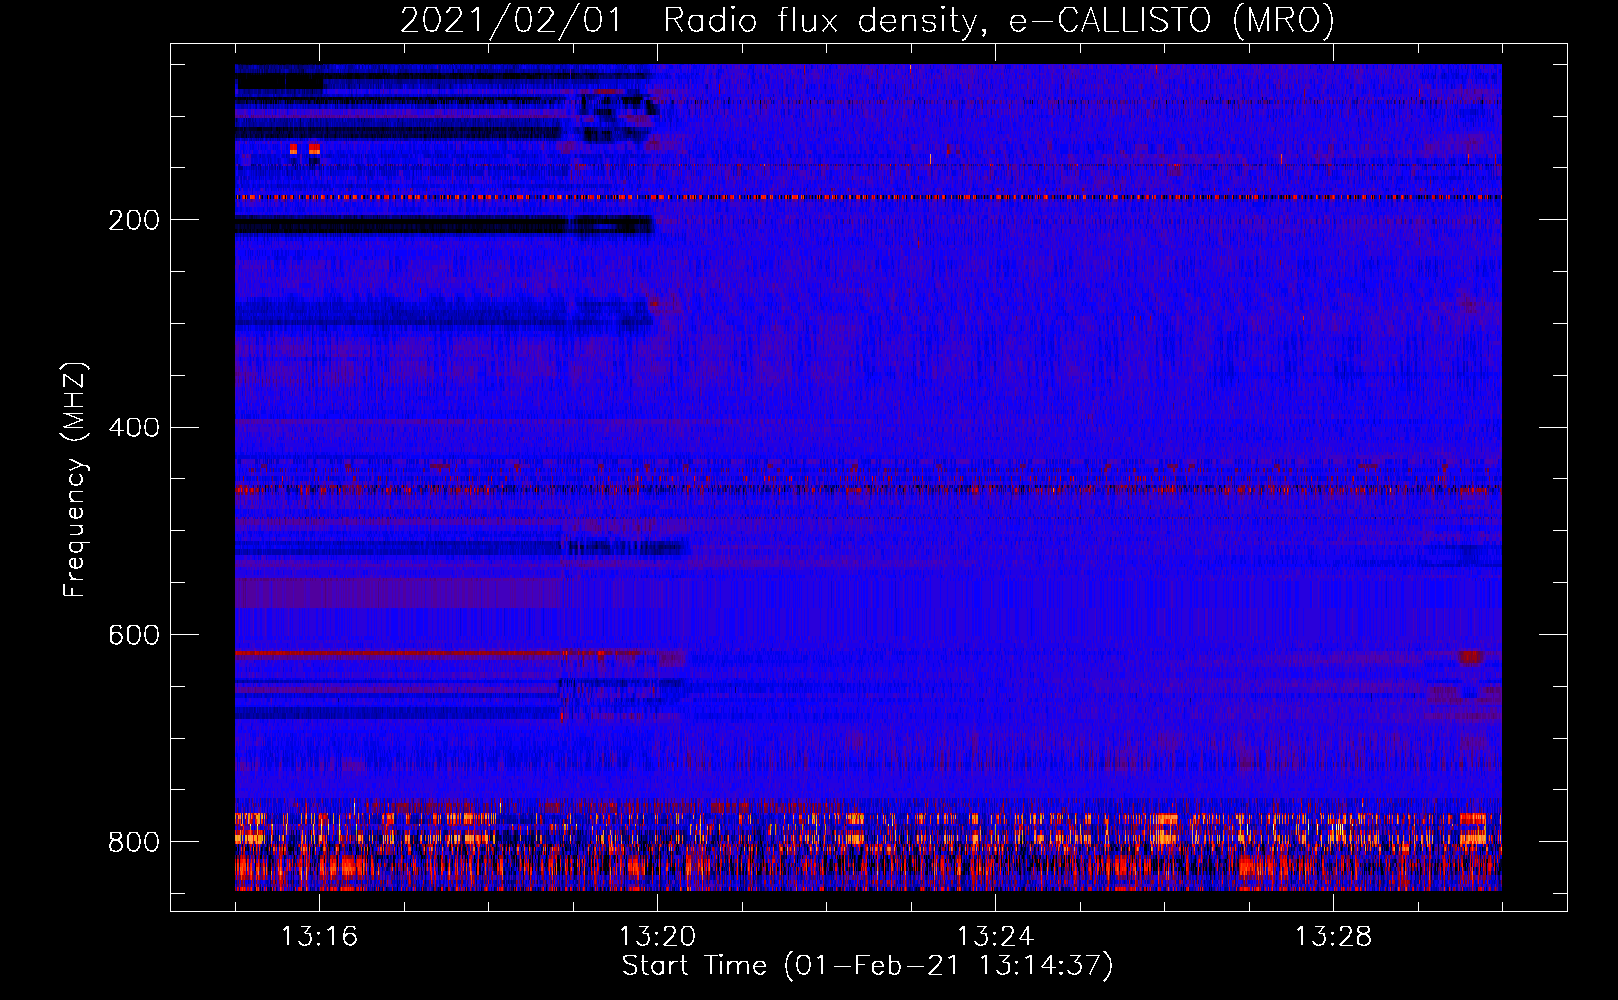Image resolution: width=1618 pixels, height=1000 pixels.
Task: Click the 'Frequency (MHZ)' axis label
Action: point(75,479)
